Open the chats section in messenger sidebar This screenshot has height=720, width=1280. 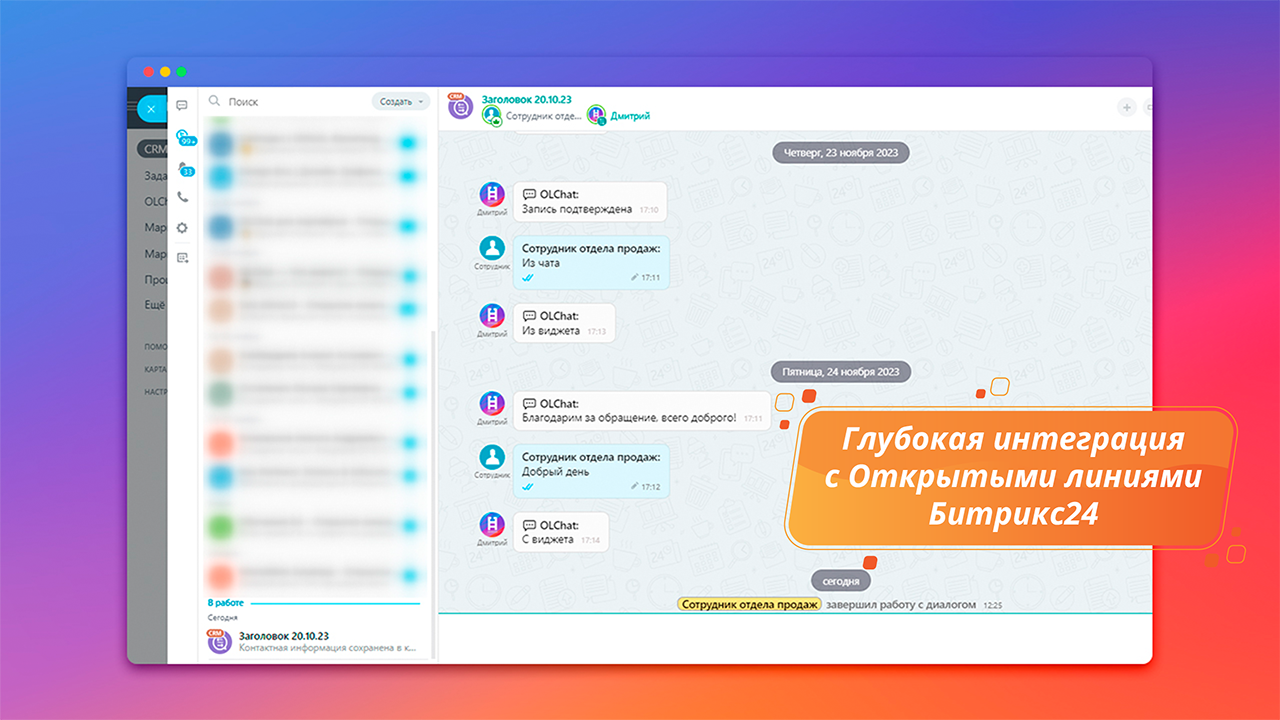click(182, 105)
